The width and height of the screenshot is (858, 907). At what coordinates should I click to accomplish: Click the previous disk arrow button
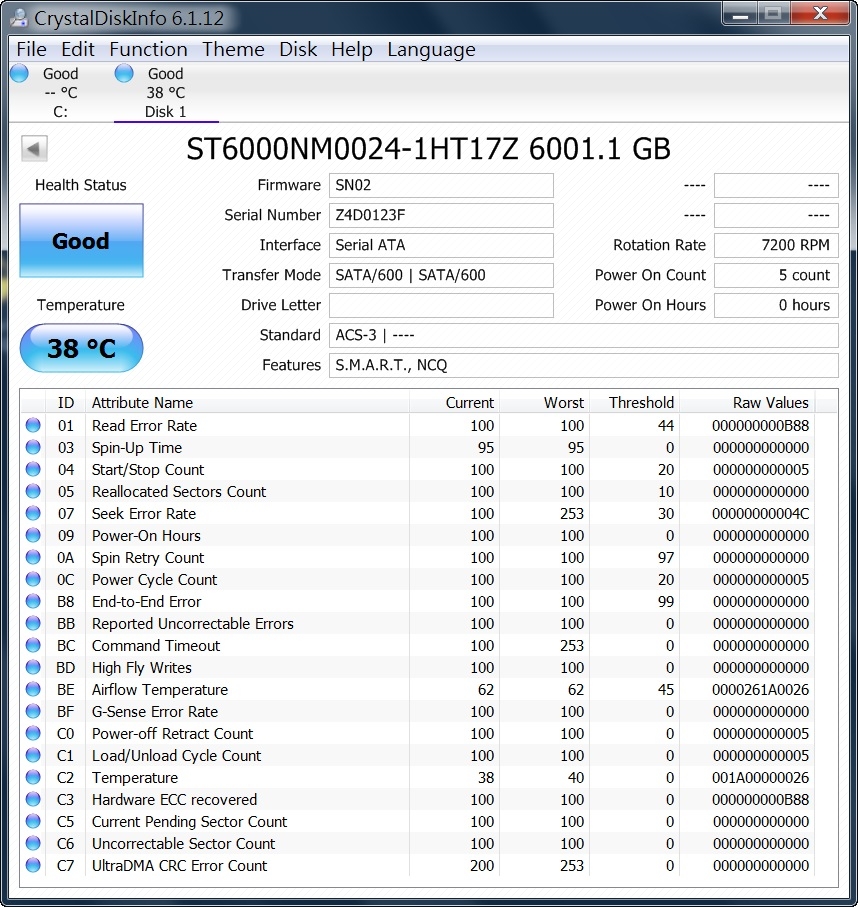tap(34, 149)
